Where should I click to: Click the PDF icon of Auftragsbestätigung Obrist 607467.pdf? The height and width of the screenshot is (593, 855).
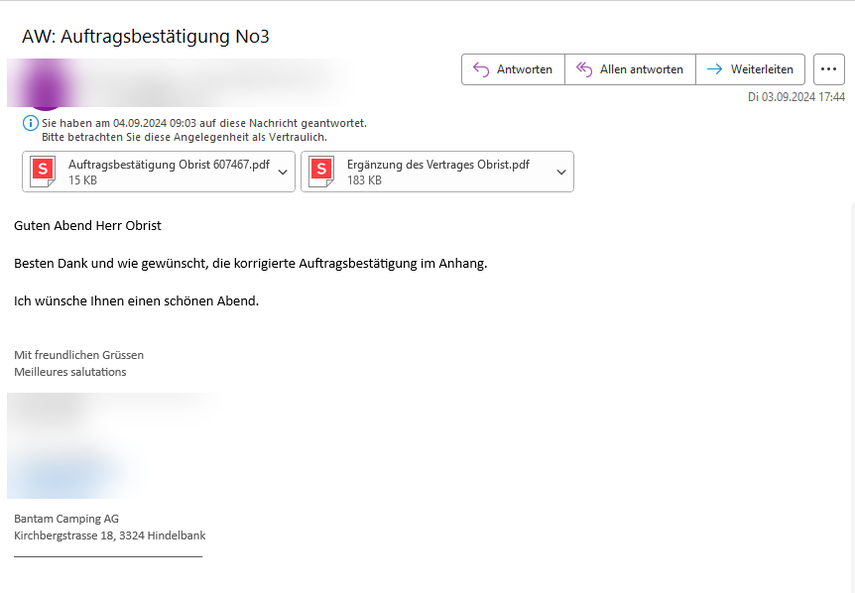coord(43,172)
